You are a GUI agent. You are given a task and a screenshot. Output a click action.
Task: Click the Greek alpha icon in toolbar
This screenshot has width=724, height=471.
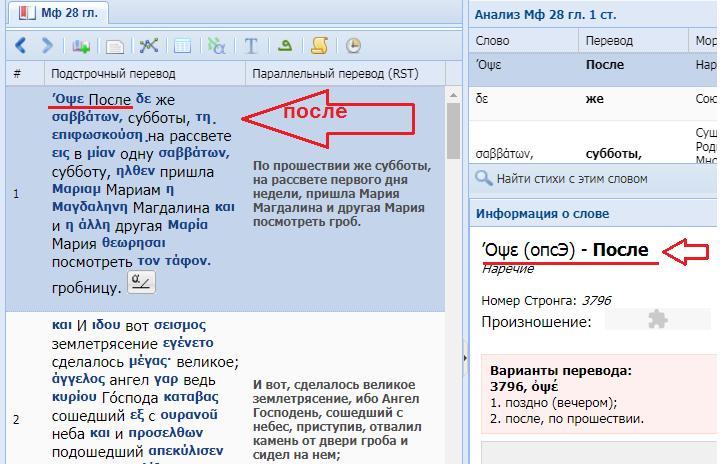point(216,46)
